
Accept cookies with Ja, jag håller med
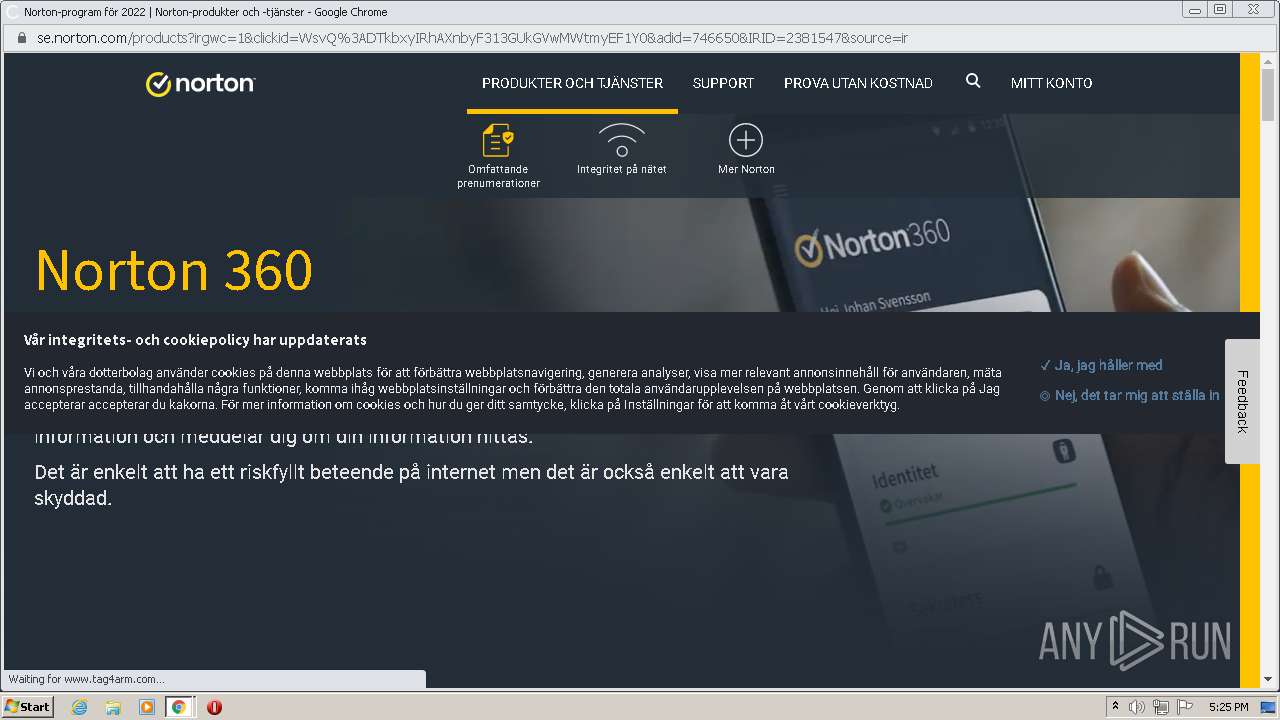click(1101, 366)
